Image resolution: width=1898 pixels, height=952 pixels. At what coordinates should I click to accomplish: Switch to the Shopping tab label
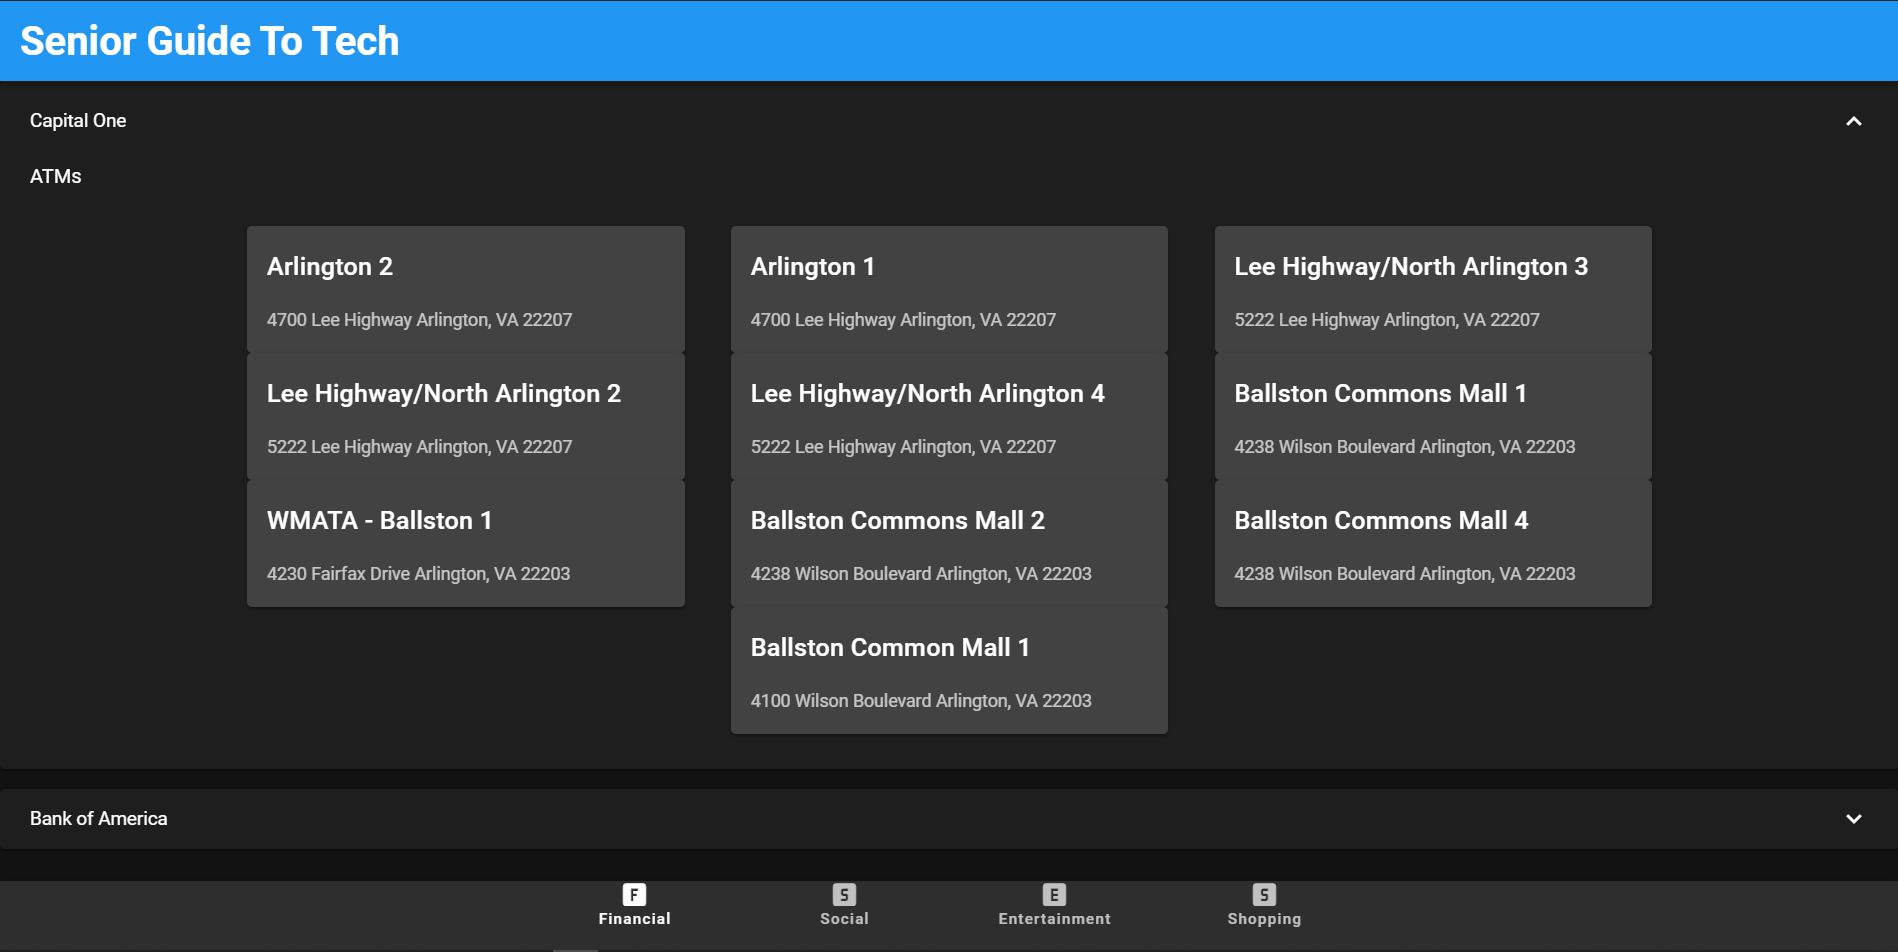[x=1264, y=919]
